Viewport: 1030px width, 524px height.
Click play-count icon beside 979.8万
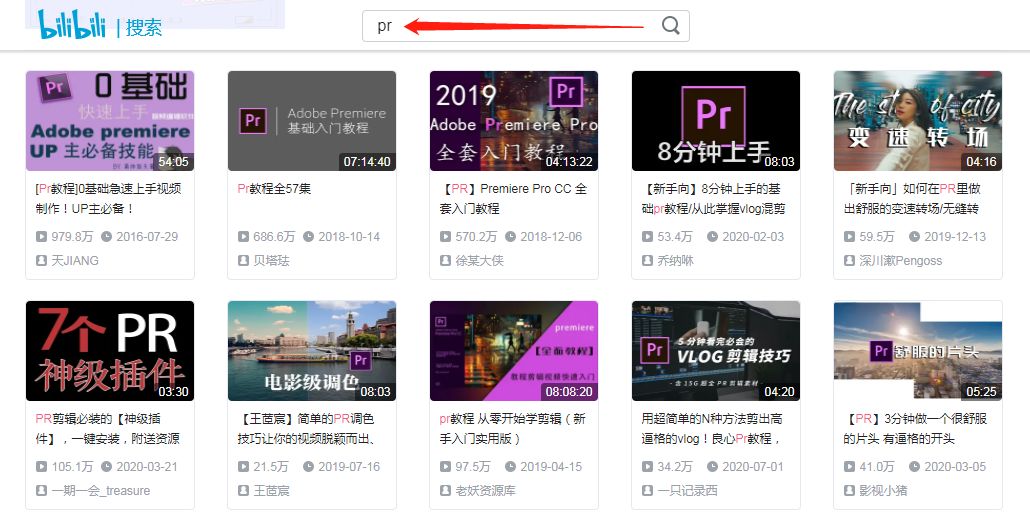pyautogui.click(x=41, y=236)
